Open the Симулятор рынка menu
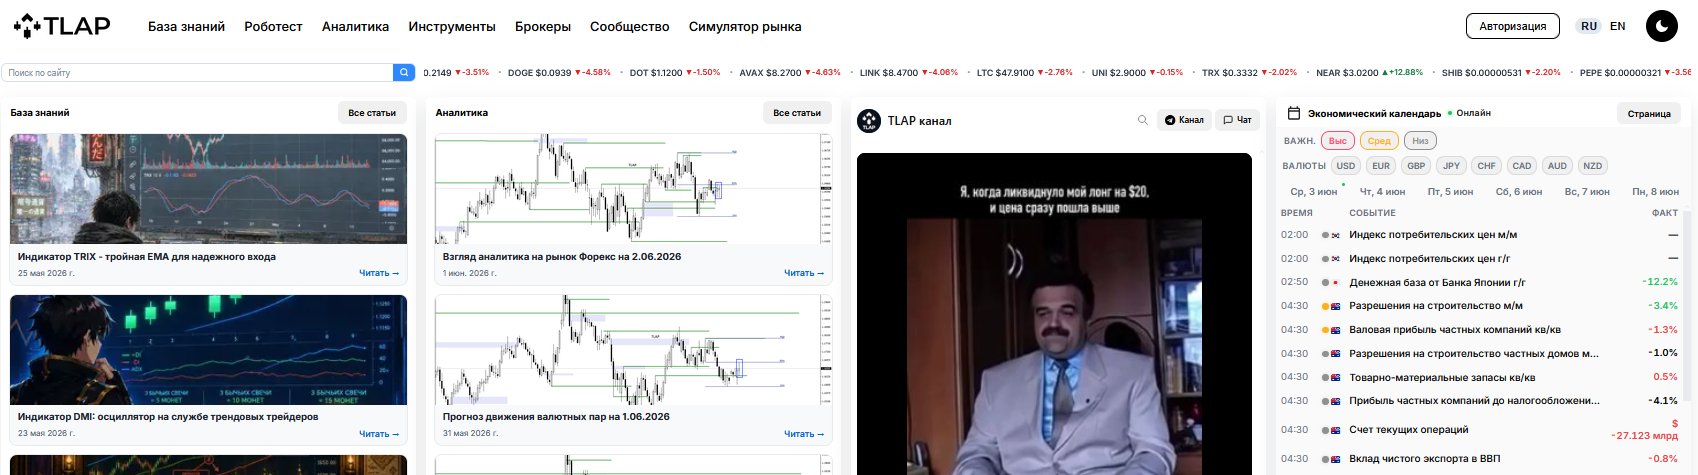The width and height of the screenshot is (1698, 475). coord(745,27)
